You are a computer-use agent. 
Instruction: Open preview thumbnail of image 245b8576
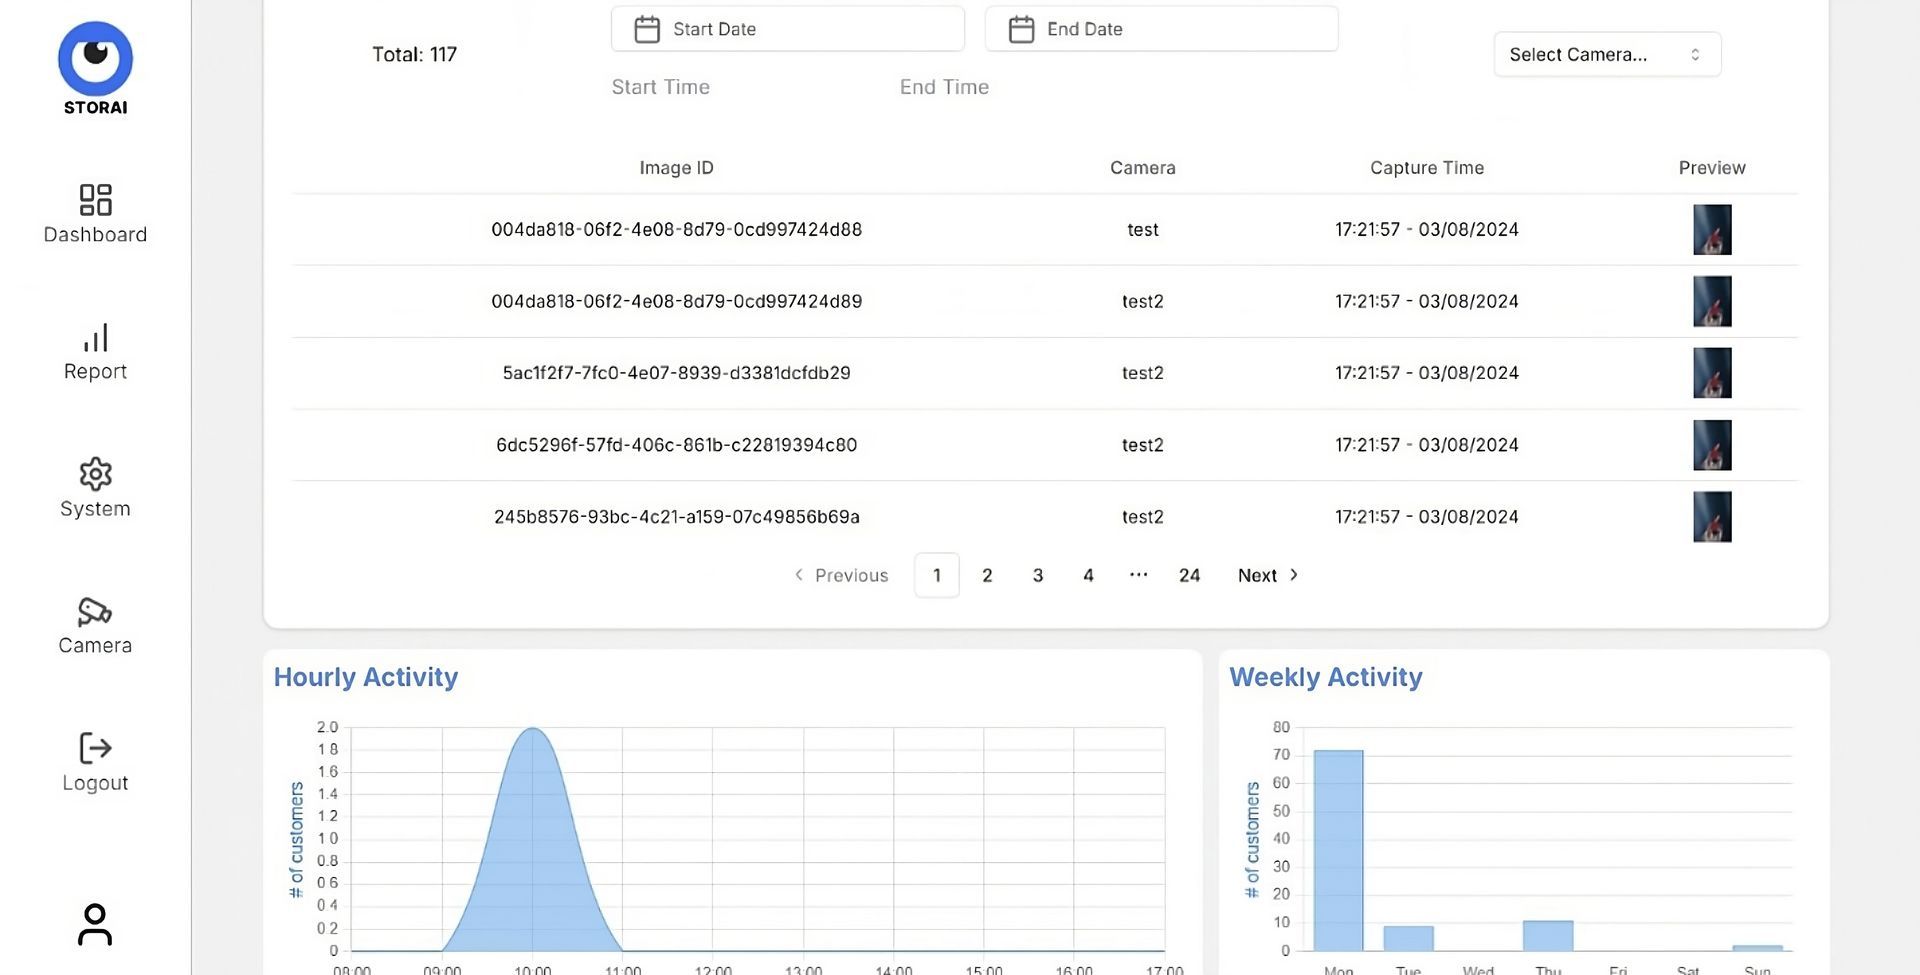(1712, 517)
